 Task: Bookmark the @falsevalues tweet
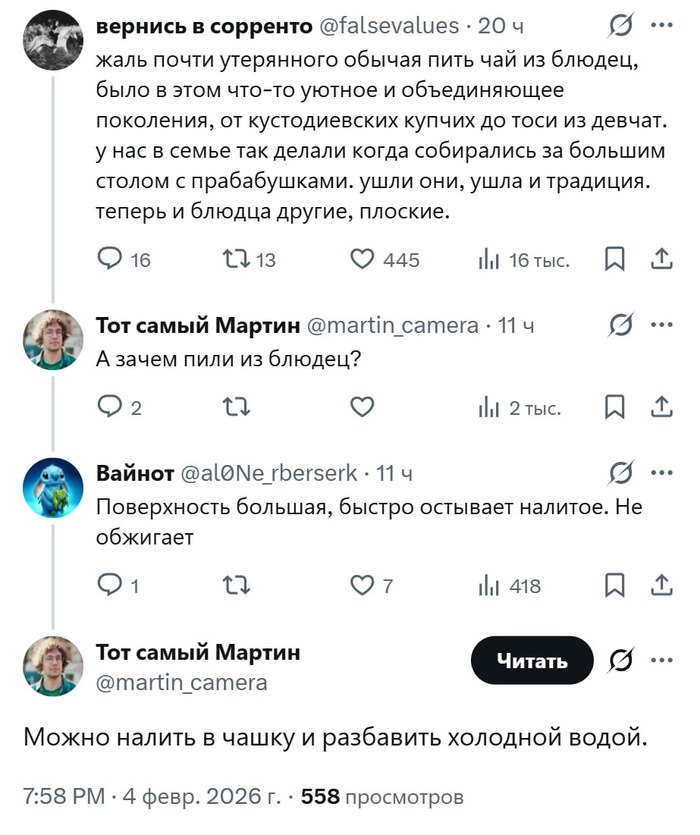pyautogui.click(x=613, y=259)
